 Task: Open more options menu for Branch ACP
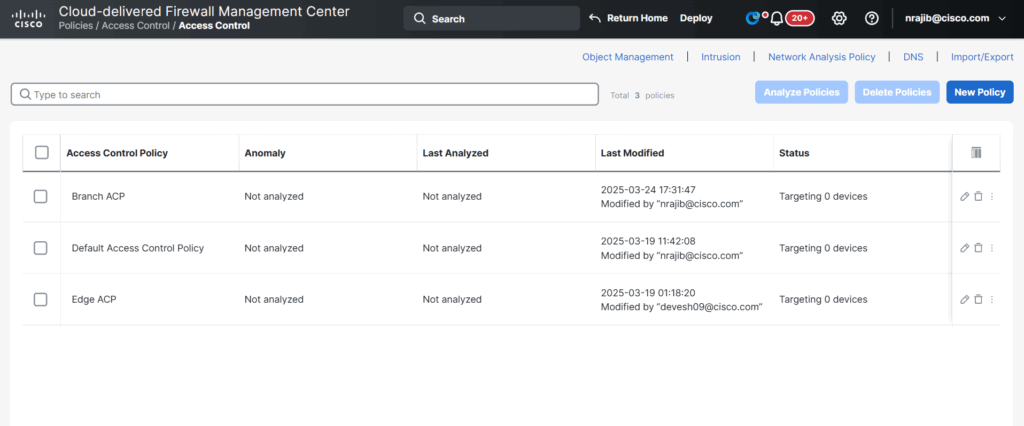[x=992, y=197]
